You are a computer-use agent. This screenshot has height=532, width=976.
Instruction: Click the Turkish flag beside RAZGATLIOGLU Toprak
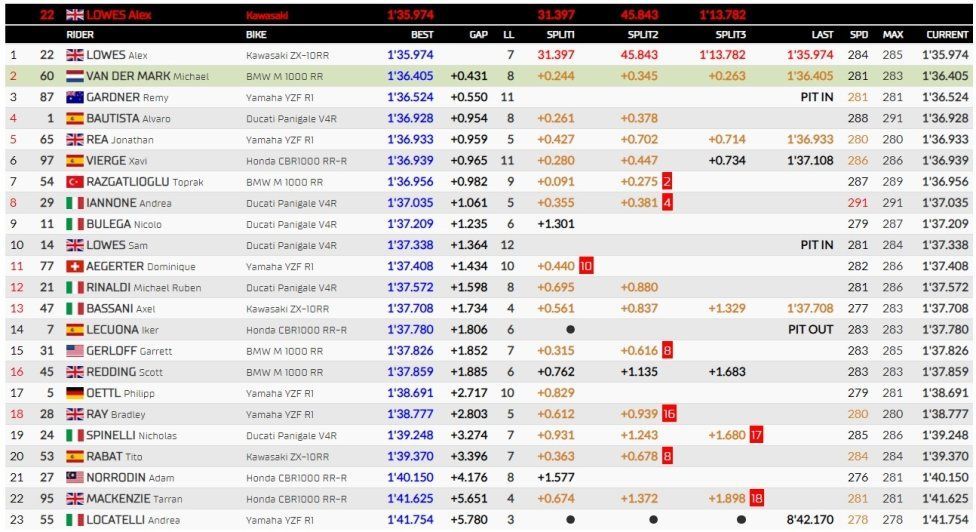coord(75,182)
